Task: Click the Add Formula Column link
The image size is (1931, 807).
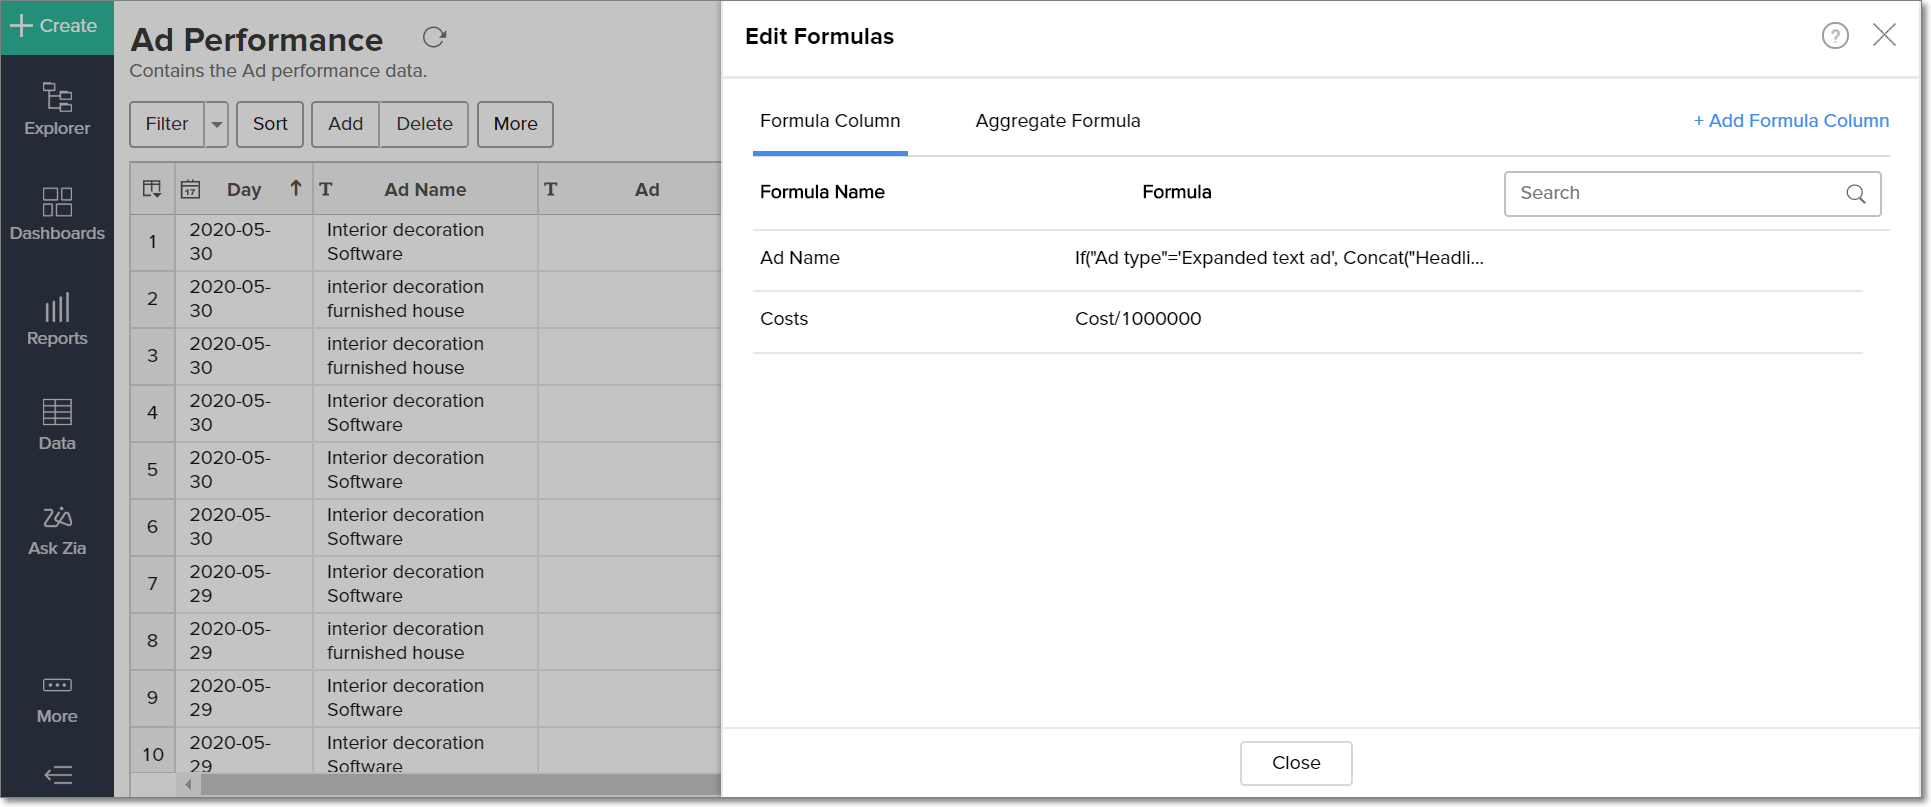Action: pyautogui.click(x=1791, y=121)
